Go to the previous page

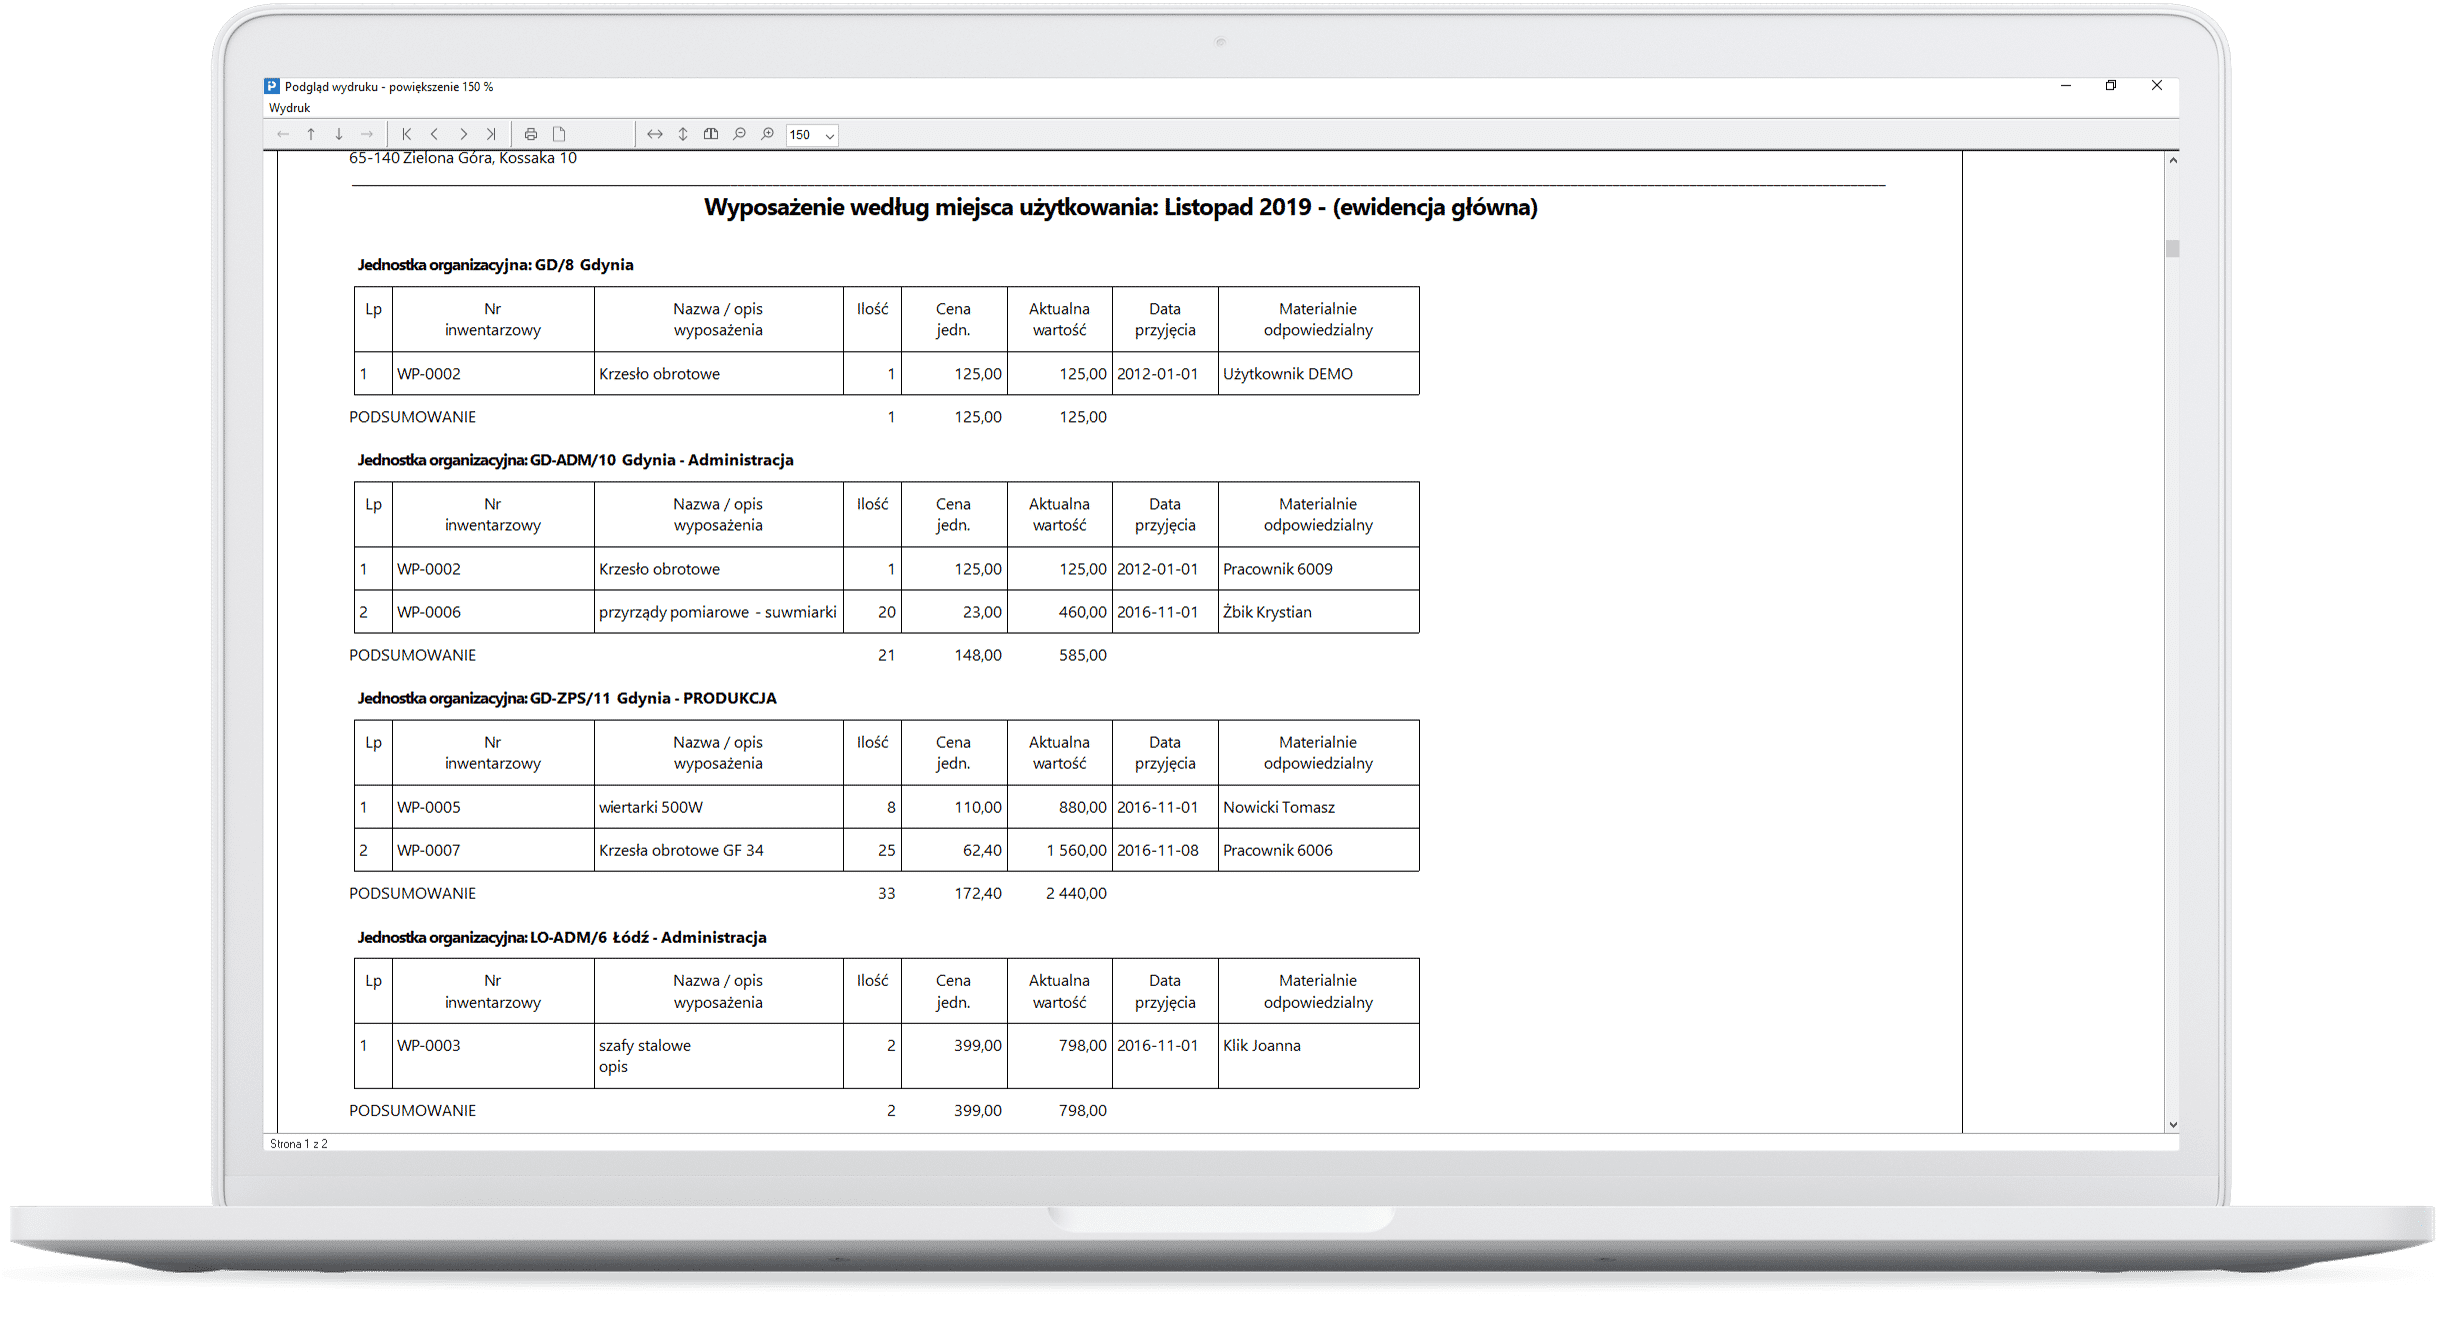[435, 134]
